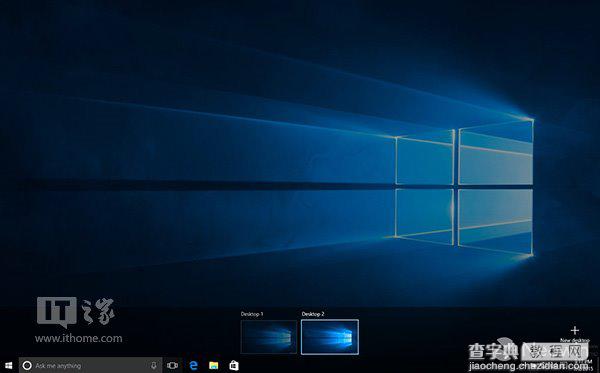Click the "Desktop 1" label
This screenshot has width=600, height=373.
252,314
